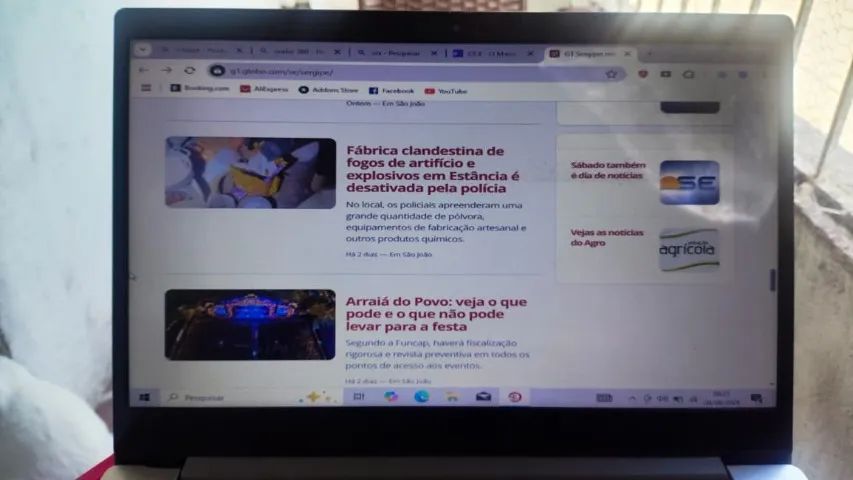Open the Mail app in the taskbar
Image resolution: width=853 pixels, height=480 pixels.
[484, 397]
